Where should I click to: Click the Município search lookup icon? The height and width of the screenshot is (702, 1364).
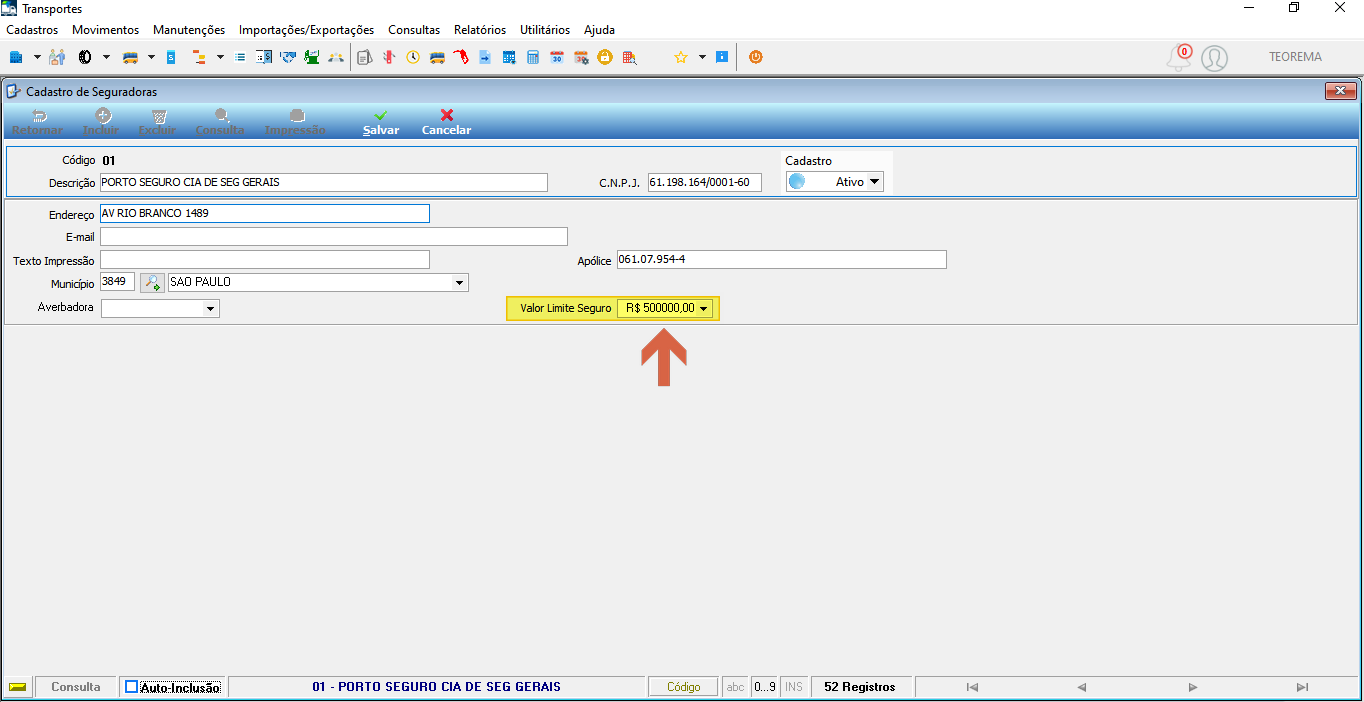pos(152,282)
